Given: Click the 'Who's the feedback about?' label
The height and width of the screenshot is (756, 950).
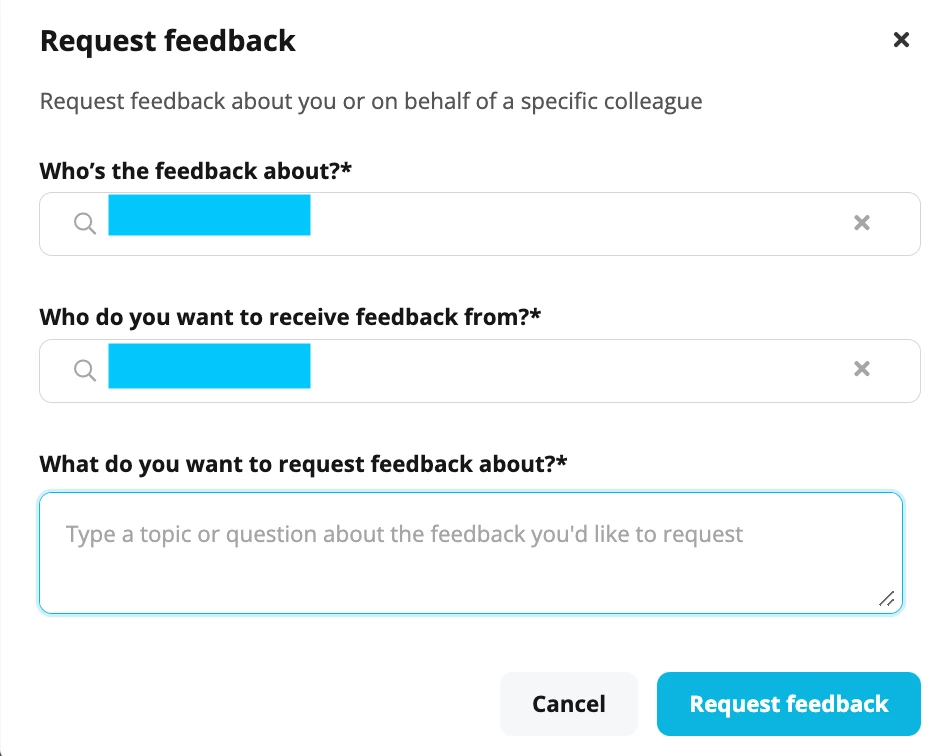Looking at the screenshot, I should (195, 171).
